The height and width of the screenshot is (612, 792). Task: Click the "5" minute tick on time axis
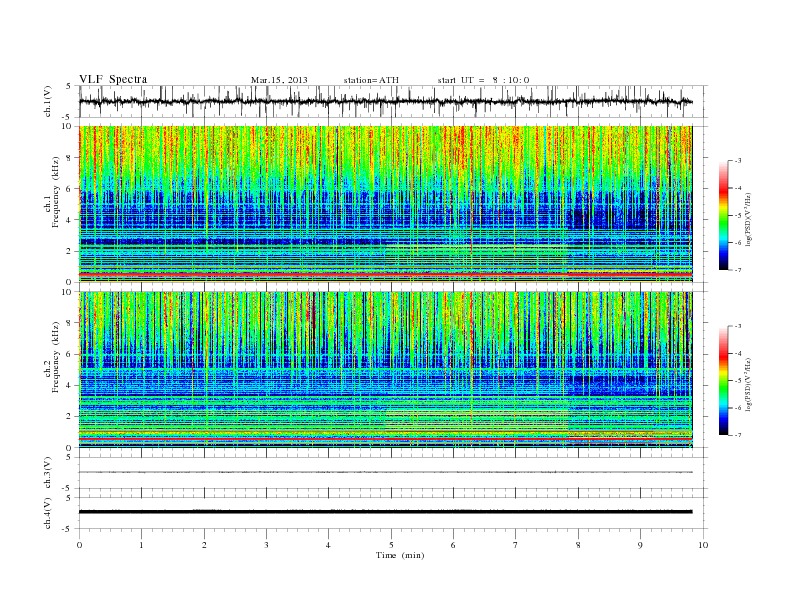pyautogui.click(x=391, y=545)
